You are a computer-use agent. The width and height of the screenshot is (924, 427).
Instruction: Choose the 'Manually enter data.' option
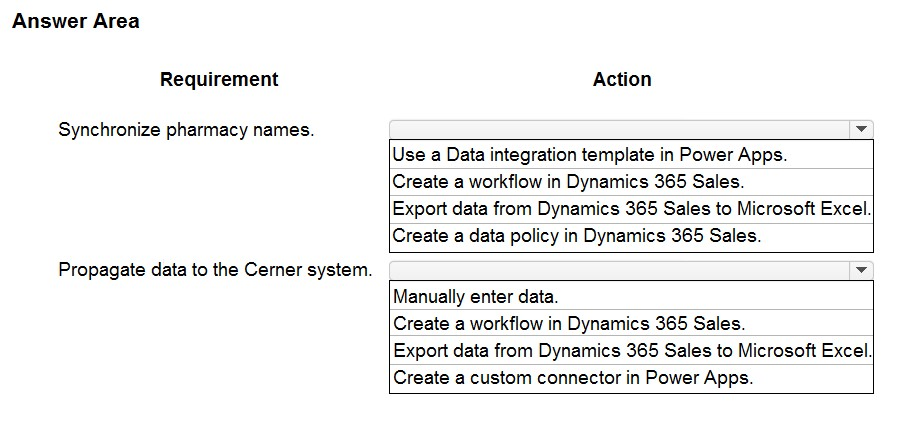pyautogui.click(x=476, y=297)
